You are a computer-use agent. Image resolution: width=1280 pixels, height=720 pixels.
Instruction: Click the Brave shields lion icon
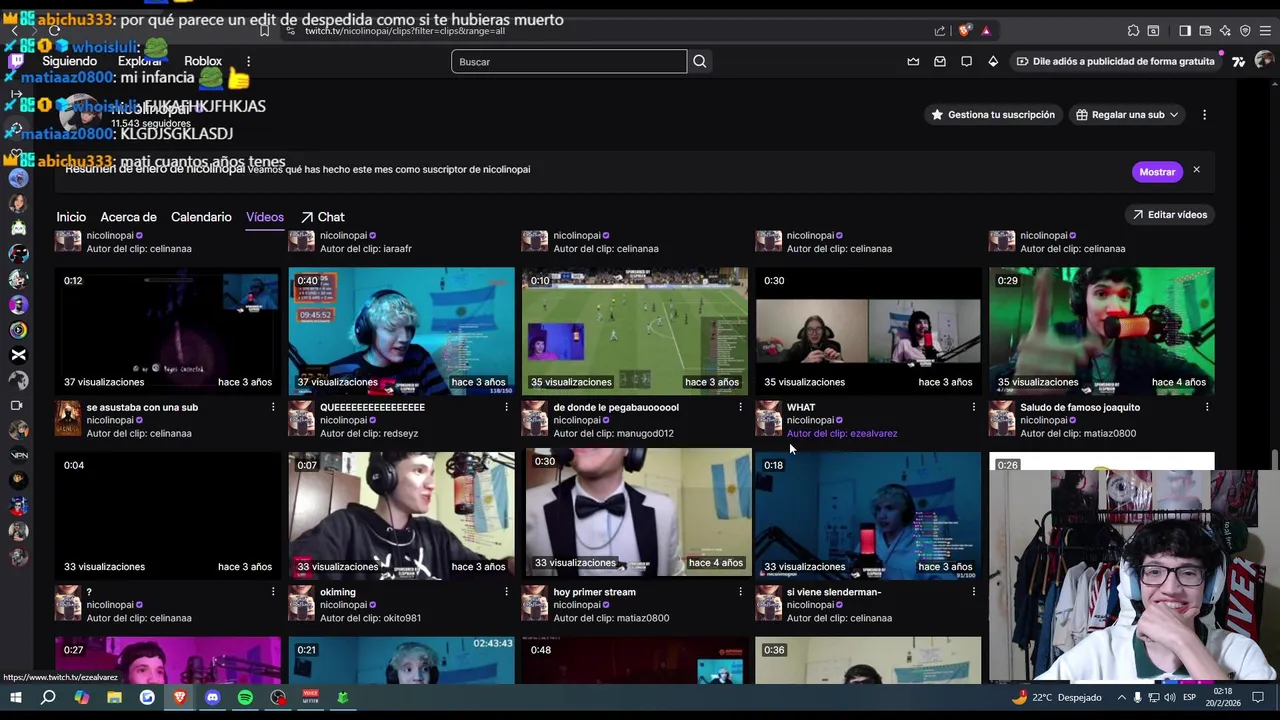point(964,31)
